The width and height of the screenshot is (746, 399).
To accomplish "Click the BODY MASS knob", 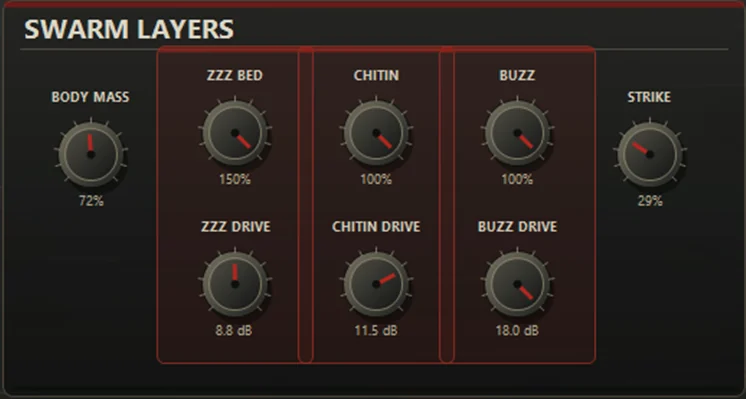I will pos(91,155).
